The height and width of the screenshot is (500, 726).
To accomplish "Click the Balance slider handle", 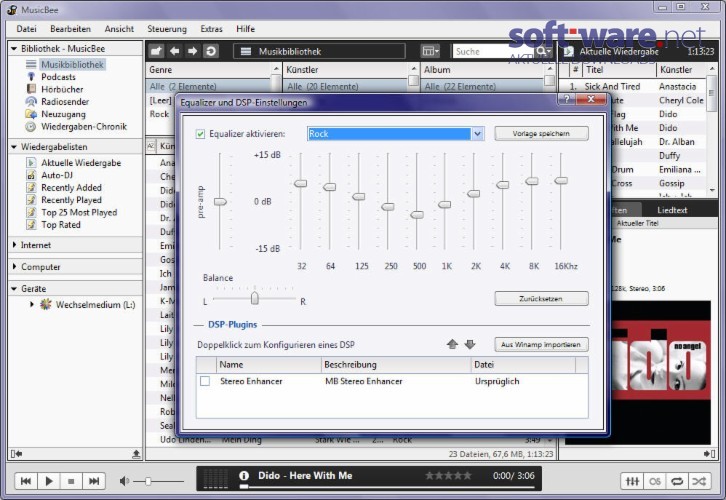I will 255,298.
